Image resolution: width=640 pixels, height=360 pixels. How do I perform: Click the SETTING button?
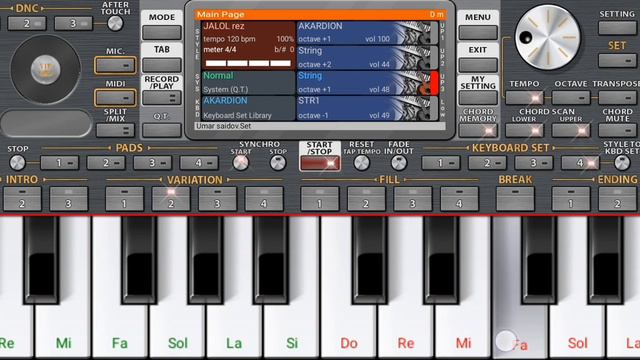pyautogui.click(x=618, y=28)
